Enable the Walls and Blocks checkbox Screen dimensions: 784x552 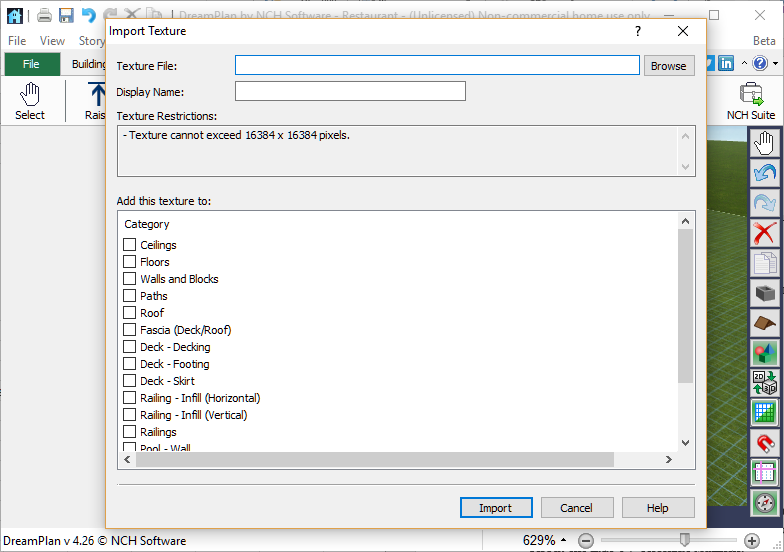pos(130,279)
